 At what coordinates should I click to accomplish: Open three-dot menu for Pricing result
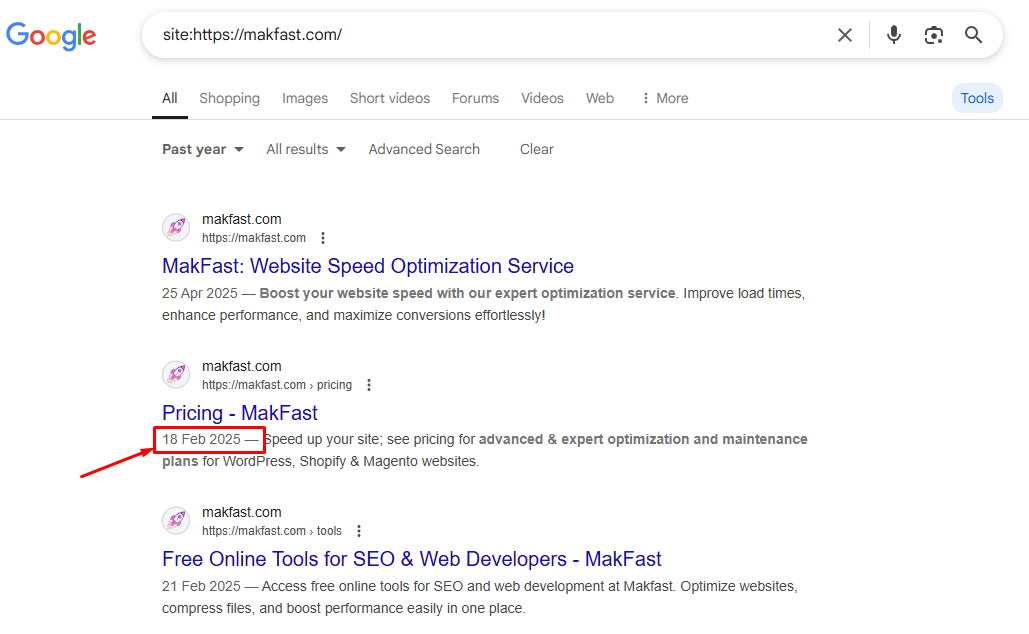pyautogui.click(x=369, y=385)
